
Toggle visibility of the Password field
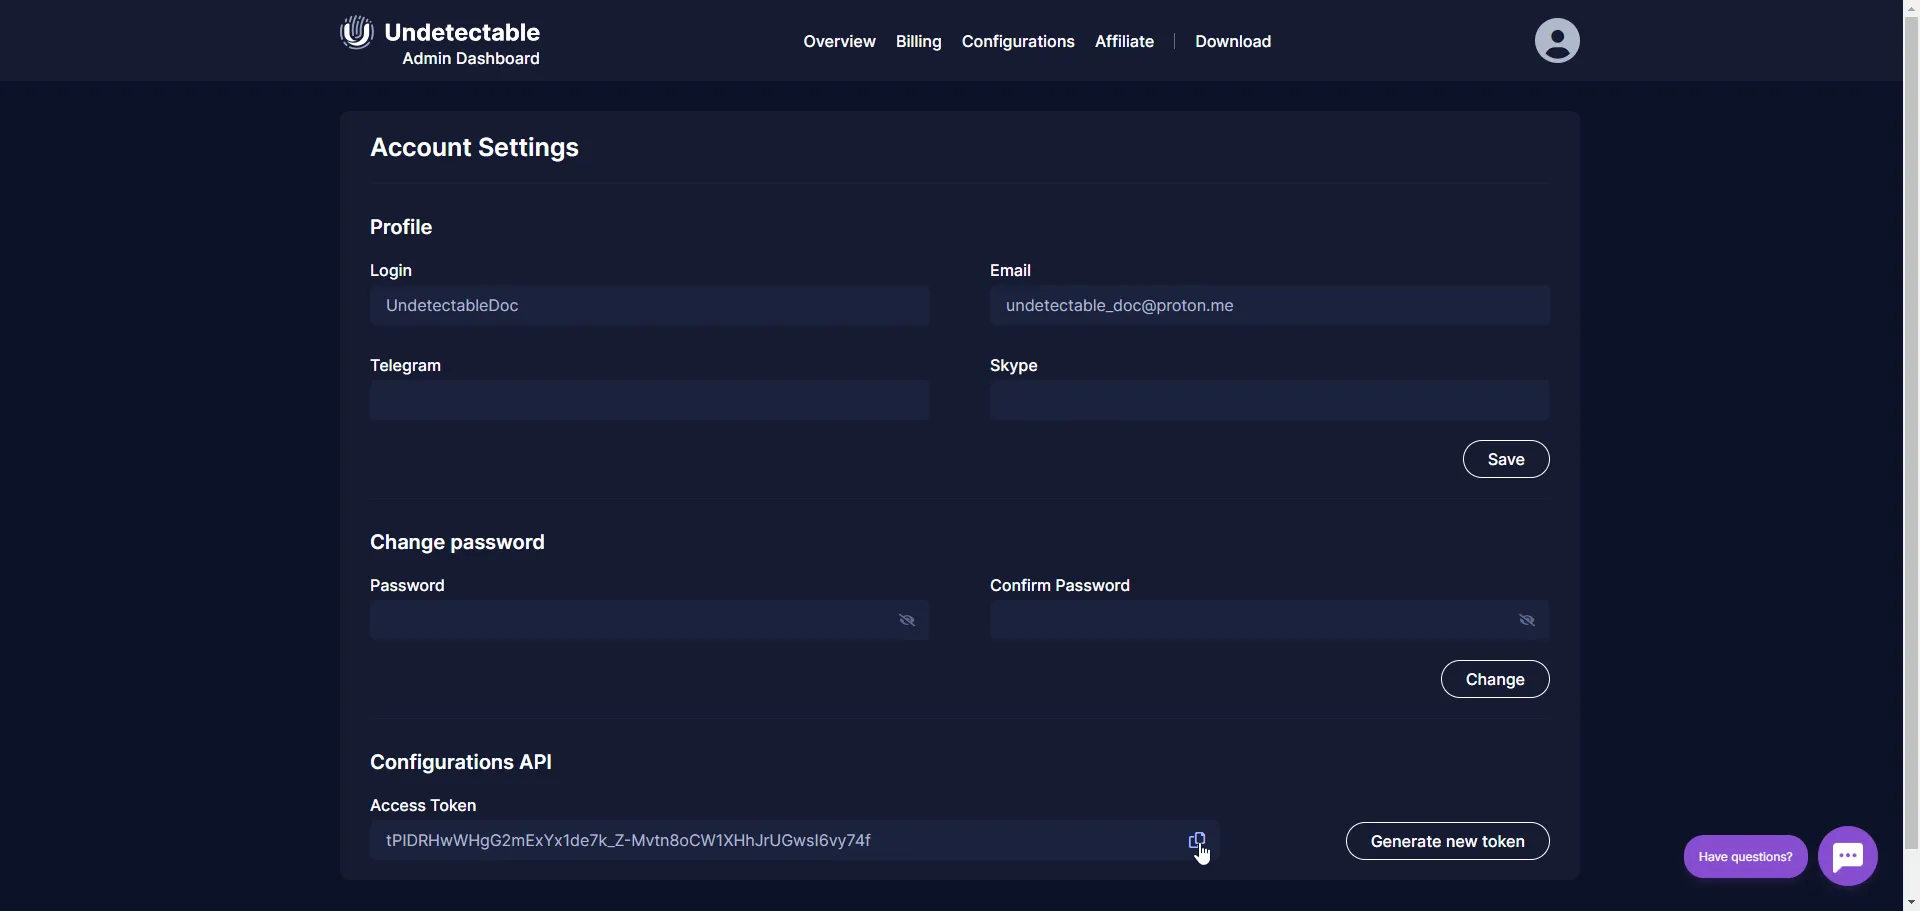(907, 620)
